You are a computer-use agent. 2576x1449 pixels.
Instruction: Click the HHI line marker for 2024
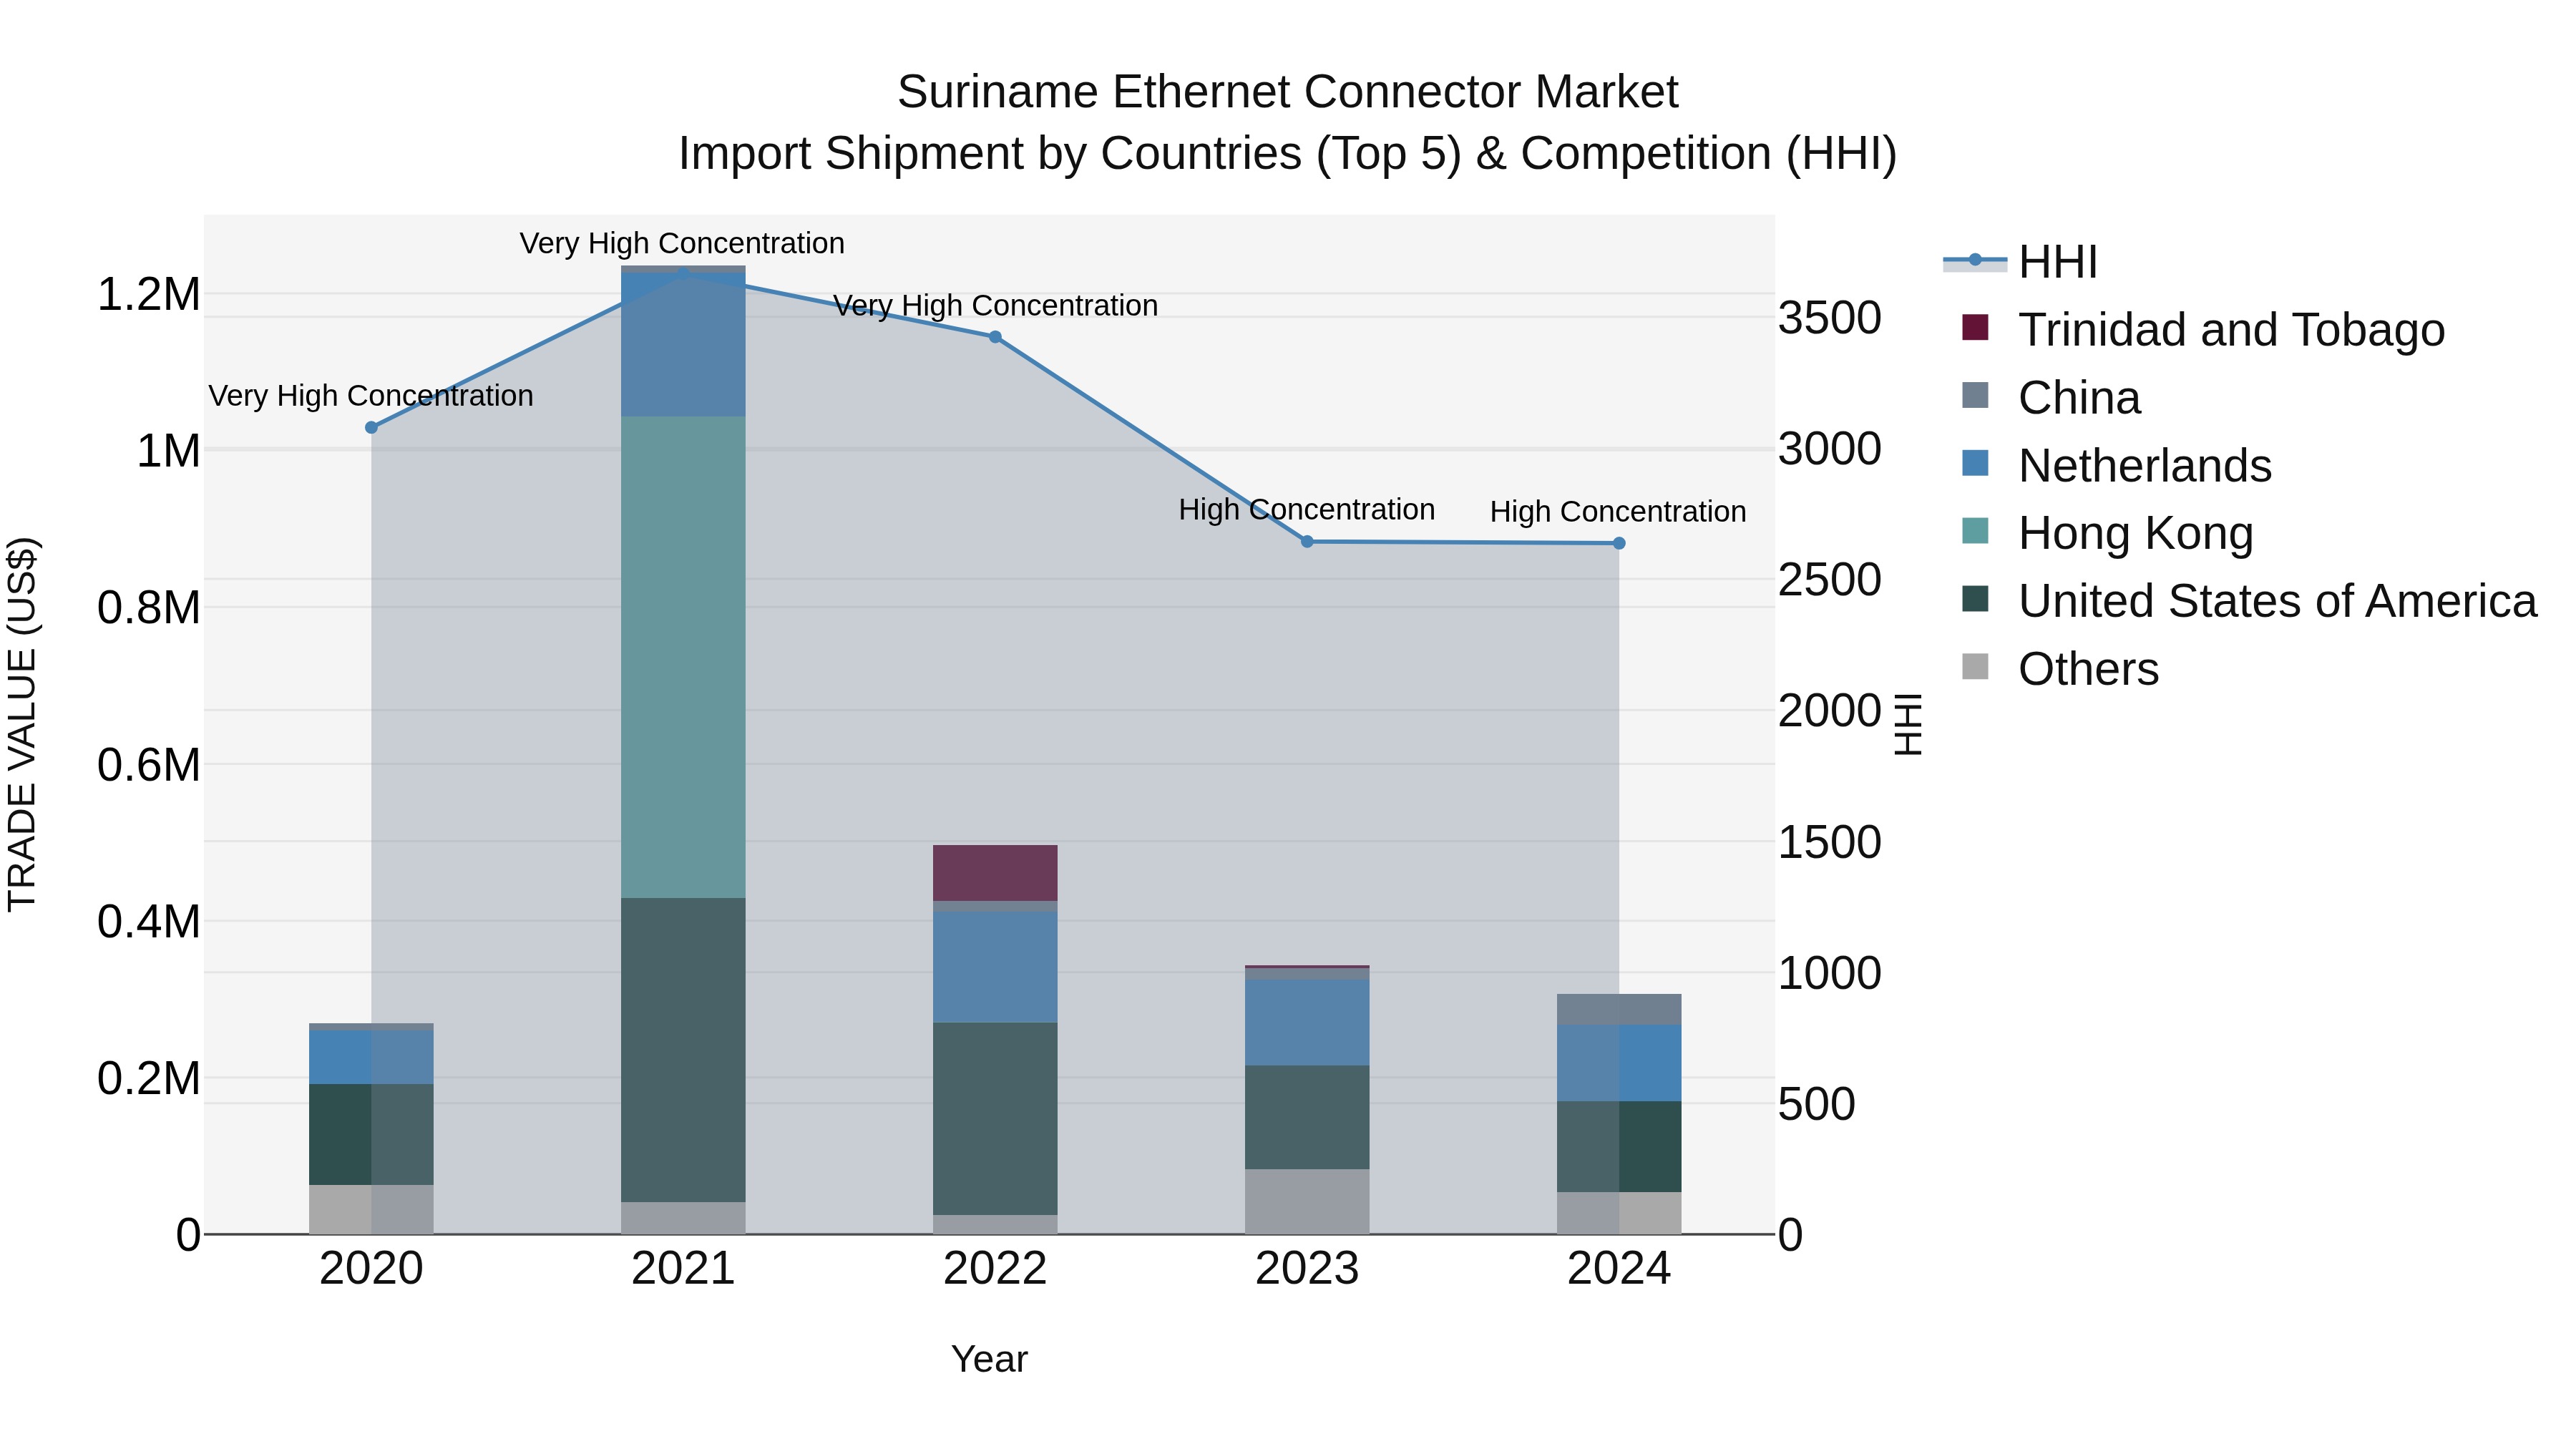1619,543
